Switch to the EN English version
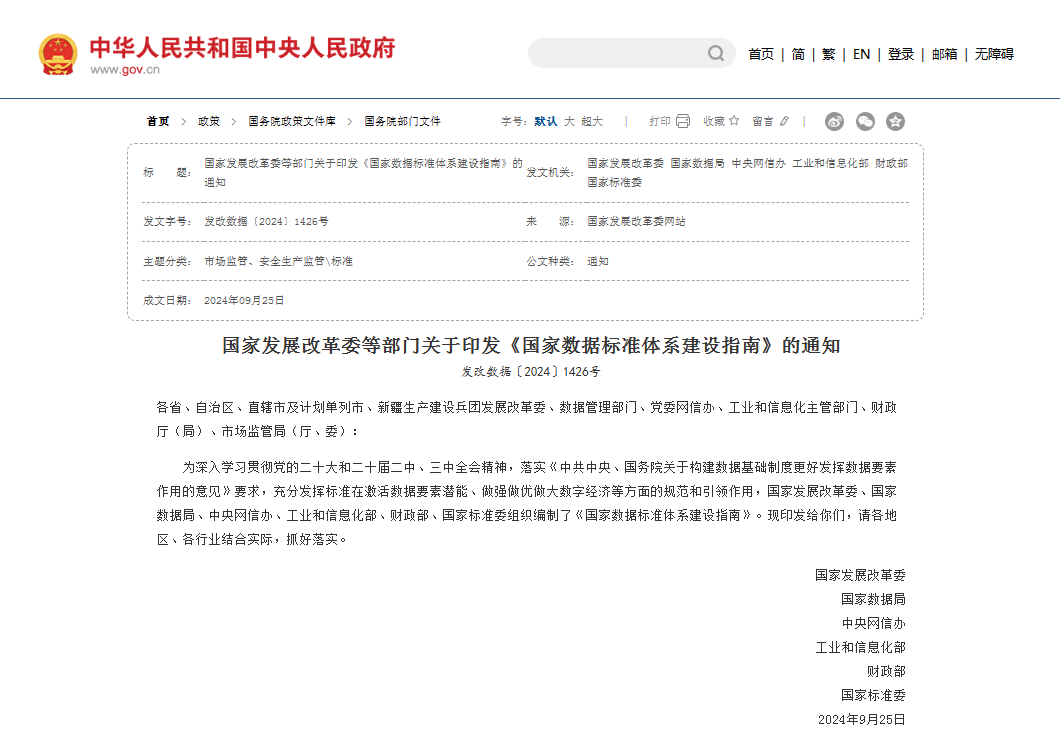1060x742 pixels. click(x=861, y=54)
